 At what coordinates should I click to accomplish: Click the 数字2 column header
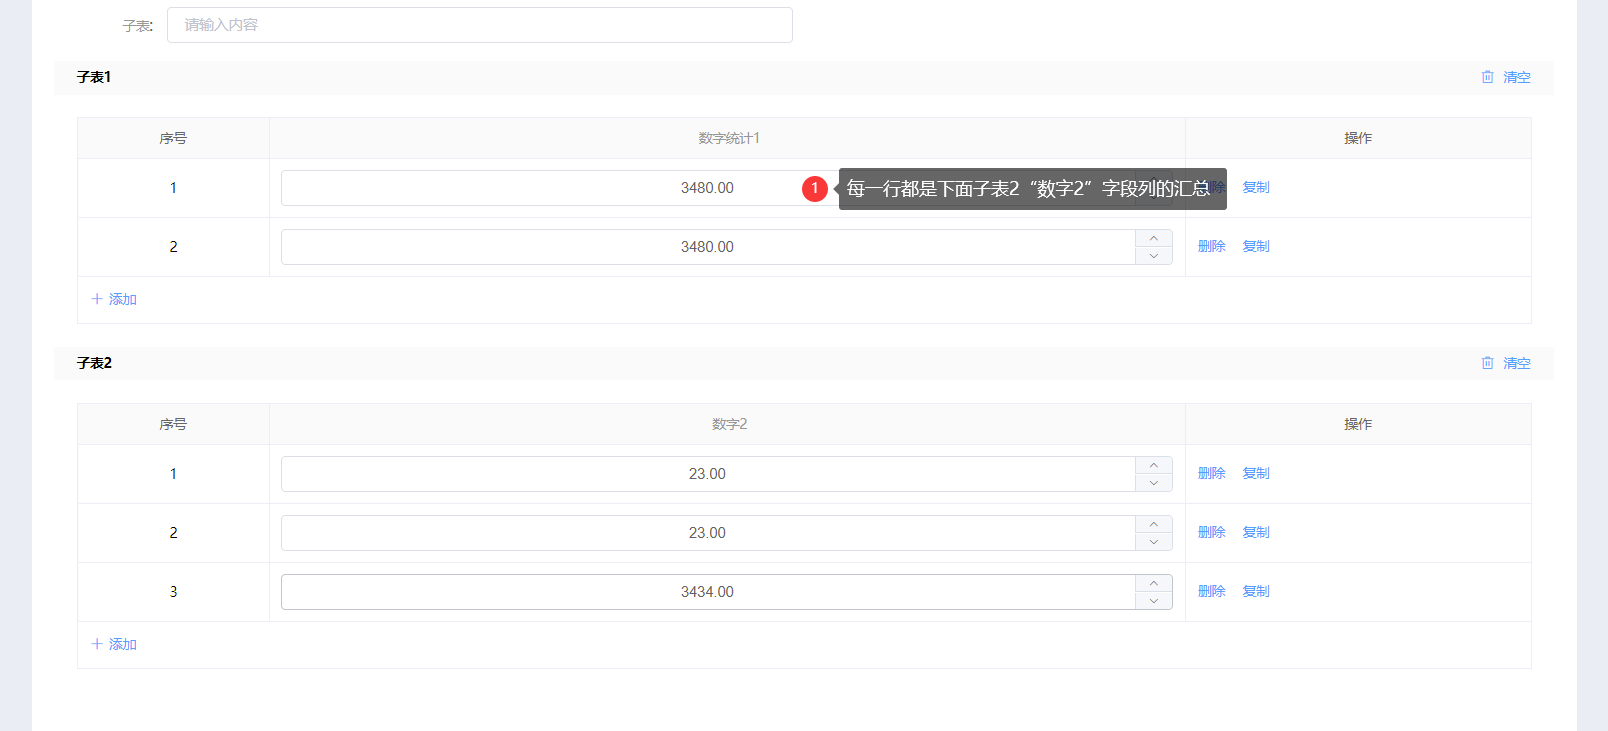click(x=729, y=424)
